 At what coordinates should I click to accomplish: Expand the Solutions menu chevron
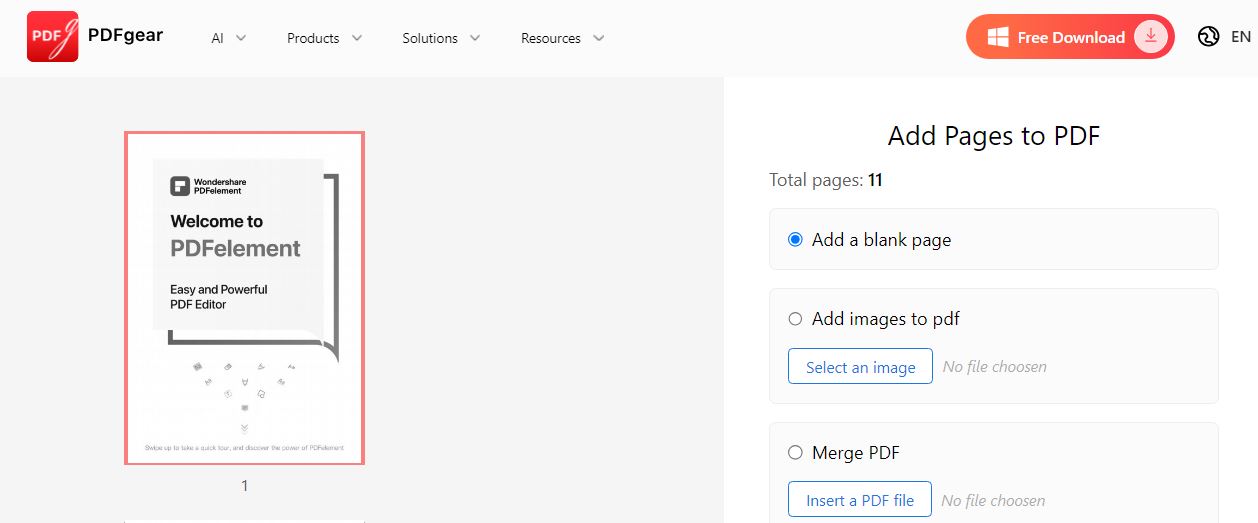[x=475, y=38]
